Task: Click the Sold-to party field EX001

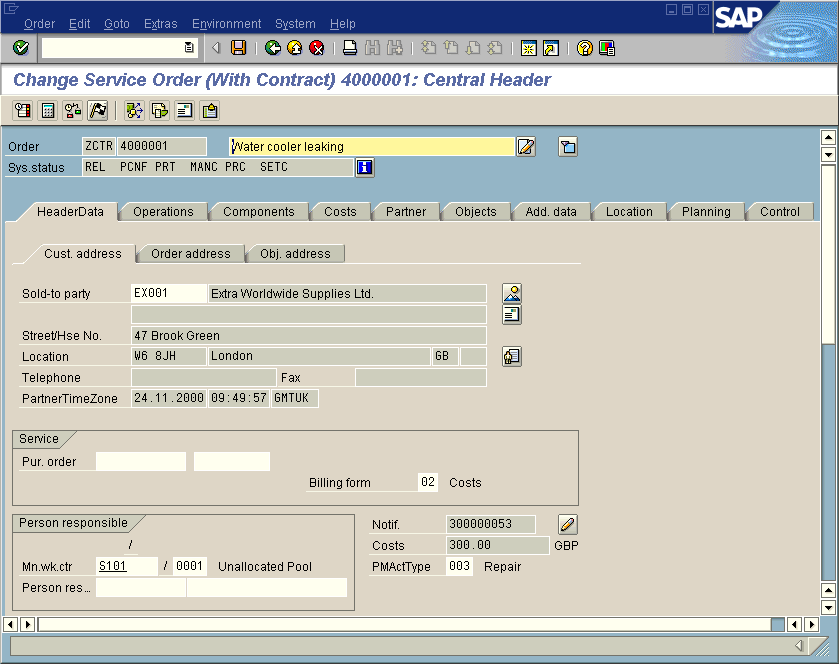Action: tap(169, 293)
